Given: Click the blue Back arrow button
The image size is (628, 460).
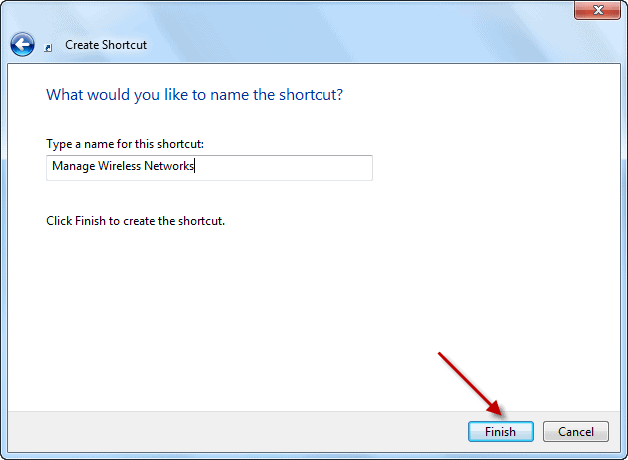Looking at the screenshot, I should (x=22, y=44).
